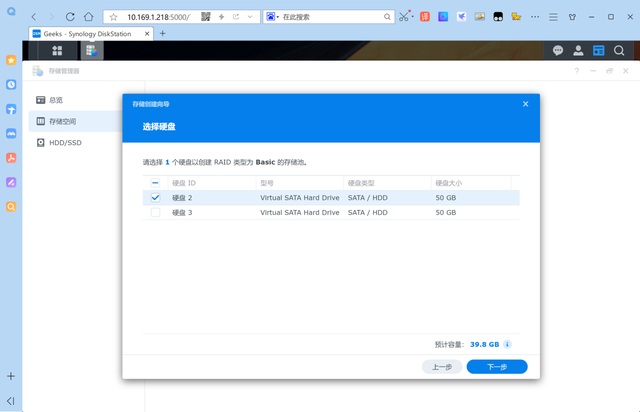This screenshot has height=412, width=640.
Task: Open the browser home page icon
Action: pyautogui.click(x=89, y=17)
